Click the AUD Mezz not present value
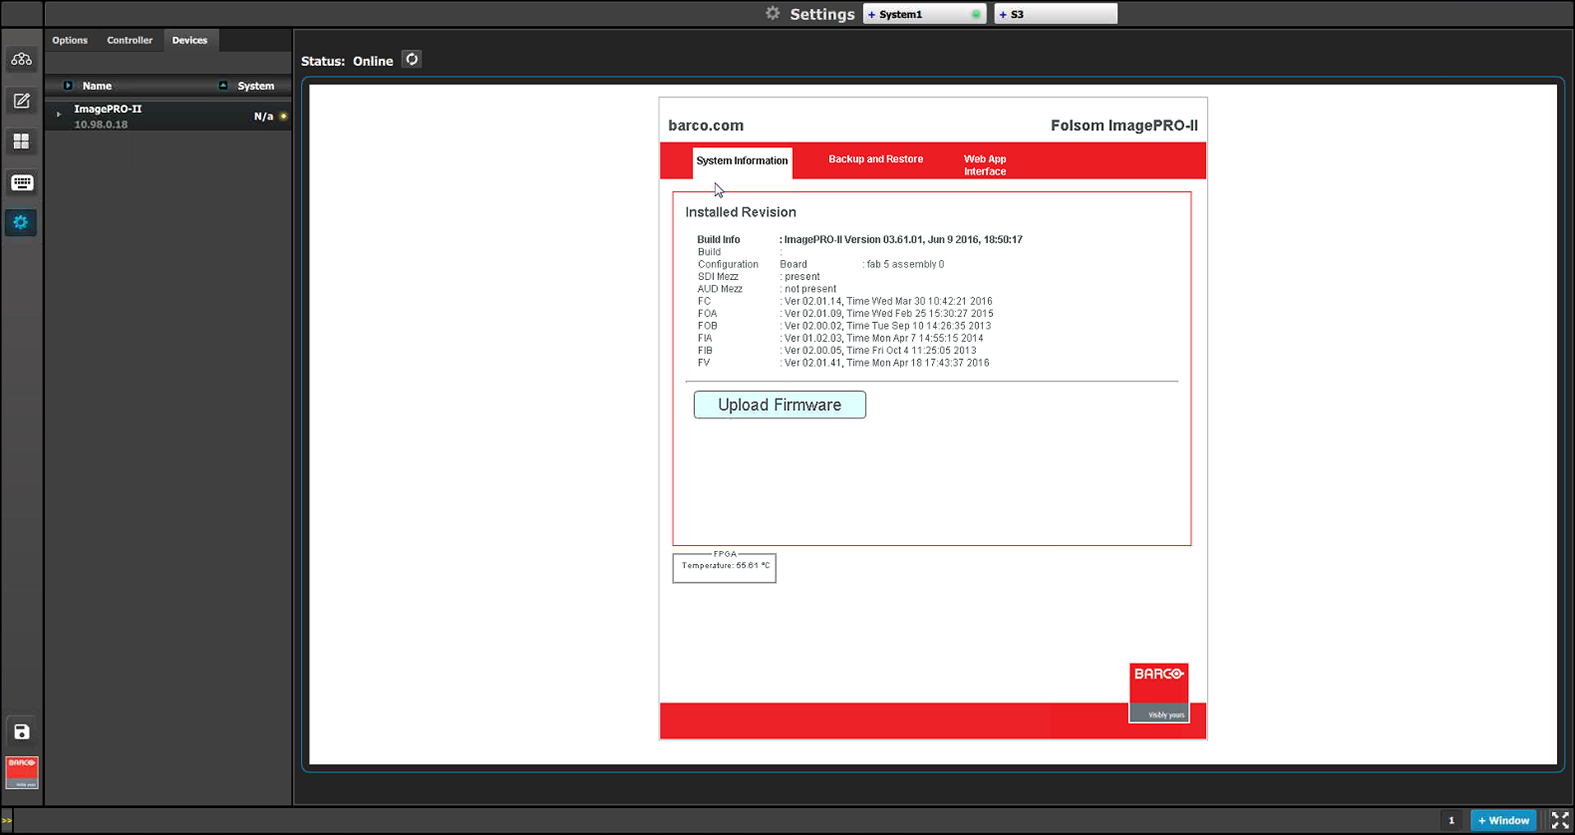1575x835 pixels. [x=808, y=289]
